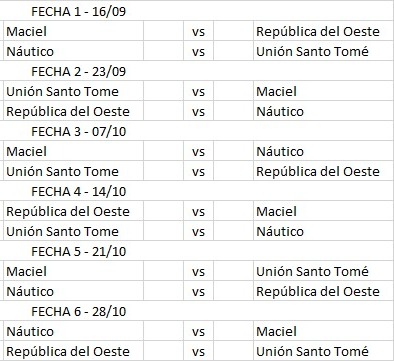Click Náutico home cell under FECHA 5
This screenshot has width=394, height=361.
coord(73,291)
